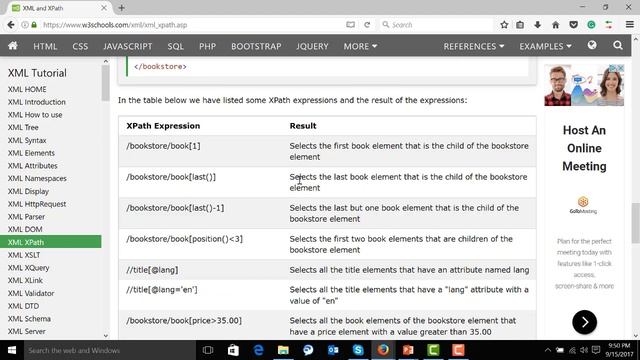
Task: Open Firefox downloads arrow icon
Action: pos(538,25)
